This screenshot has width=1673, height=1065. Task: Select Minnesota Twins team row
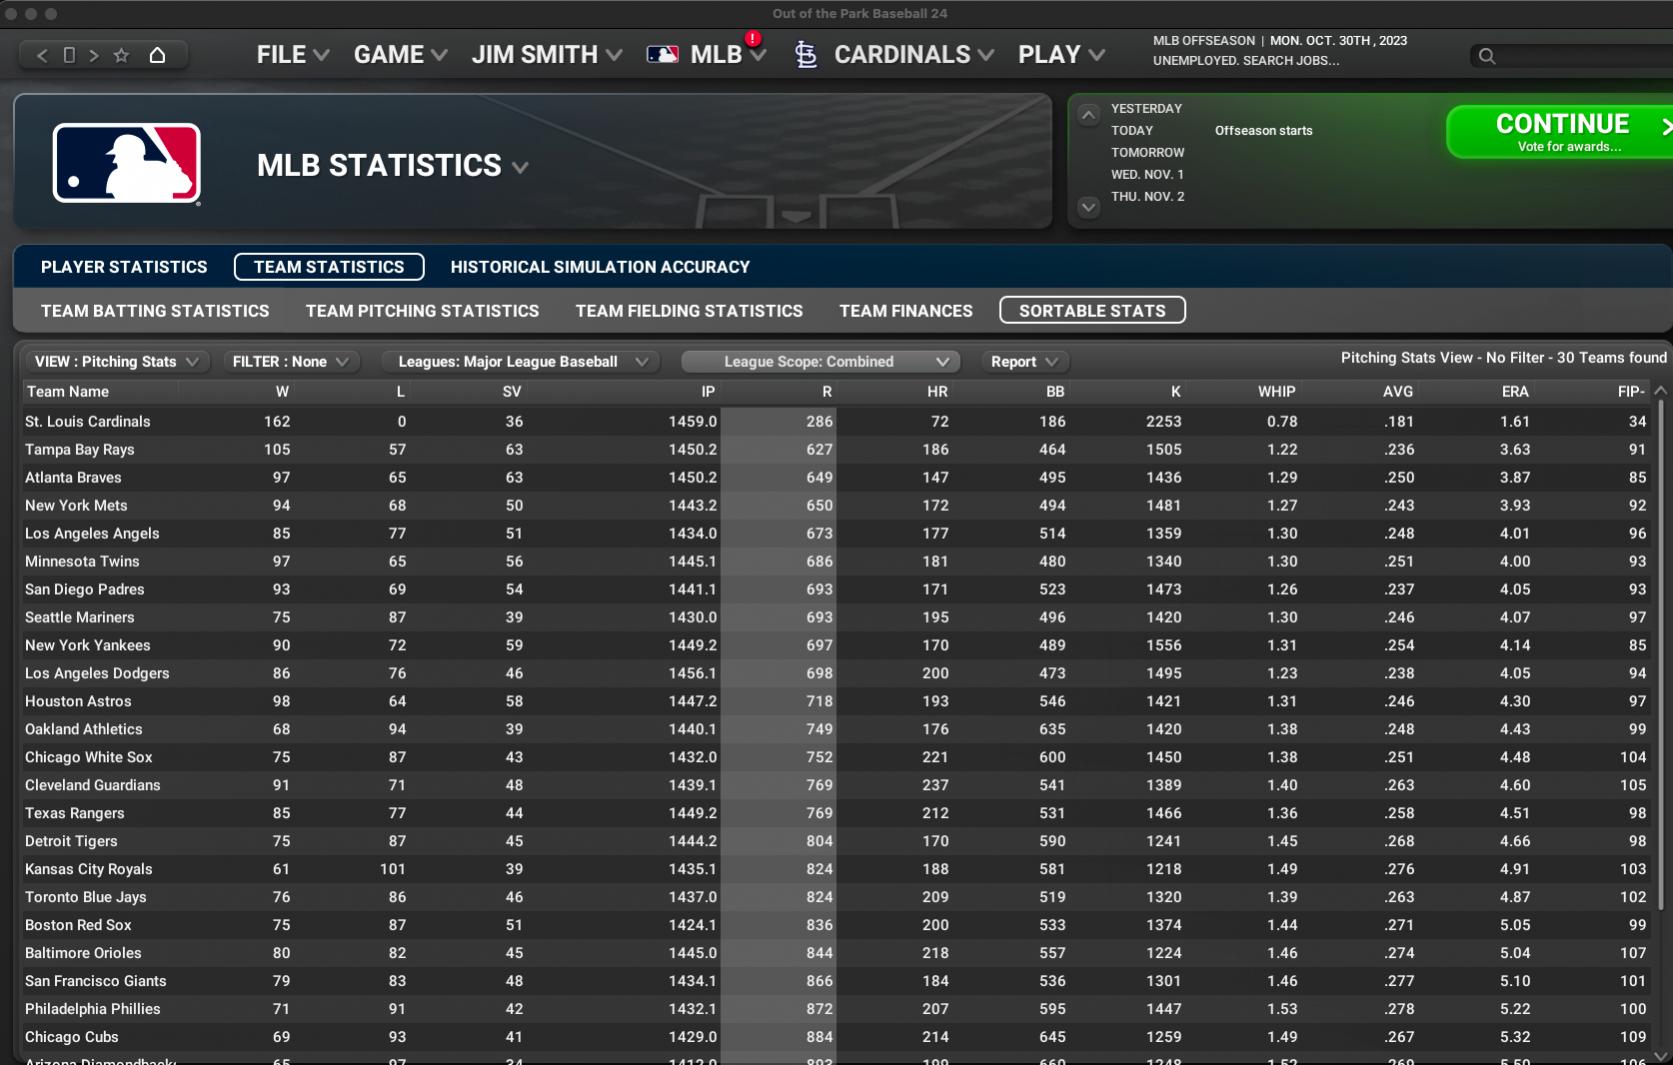coord(836,562)
